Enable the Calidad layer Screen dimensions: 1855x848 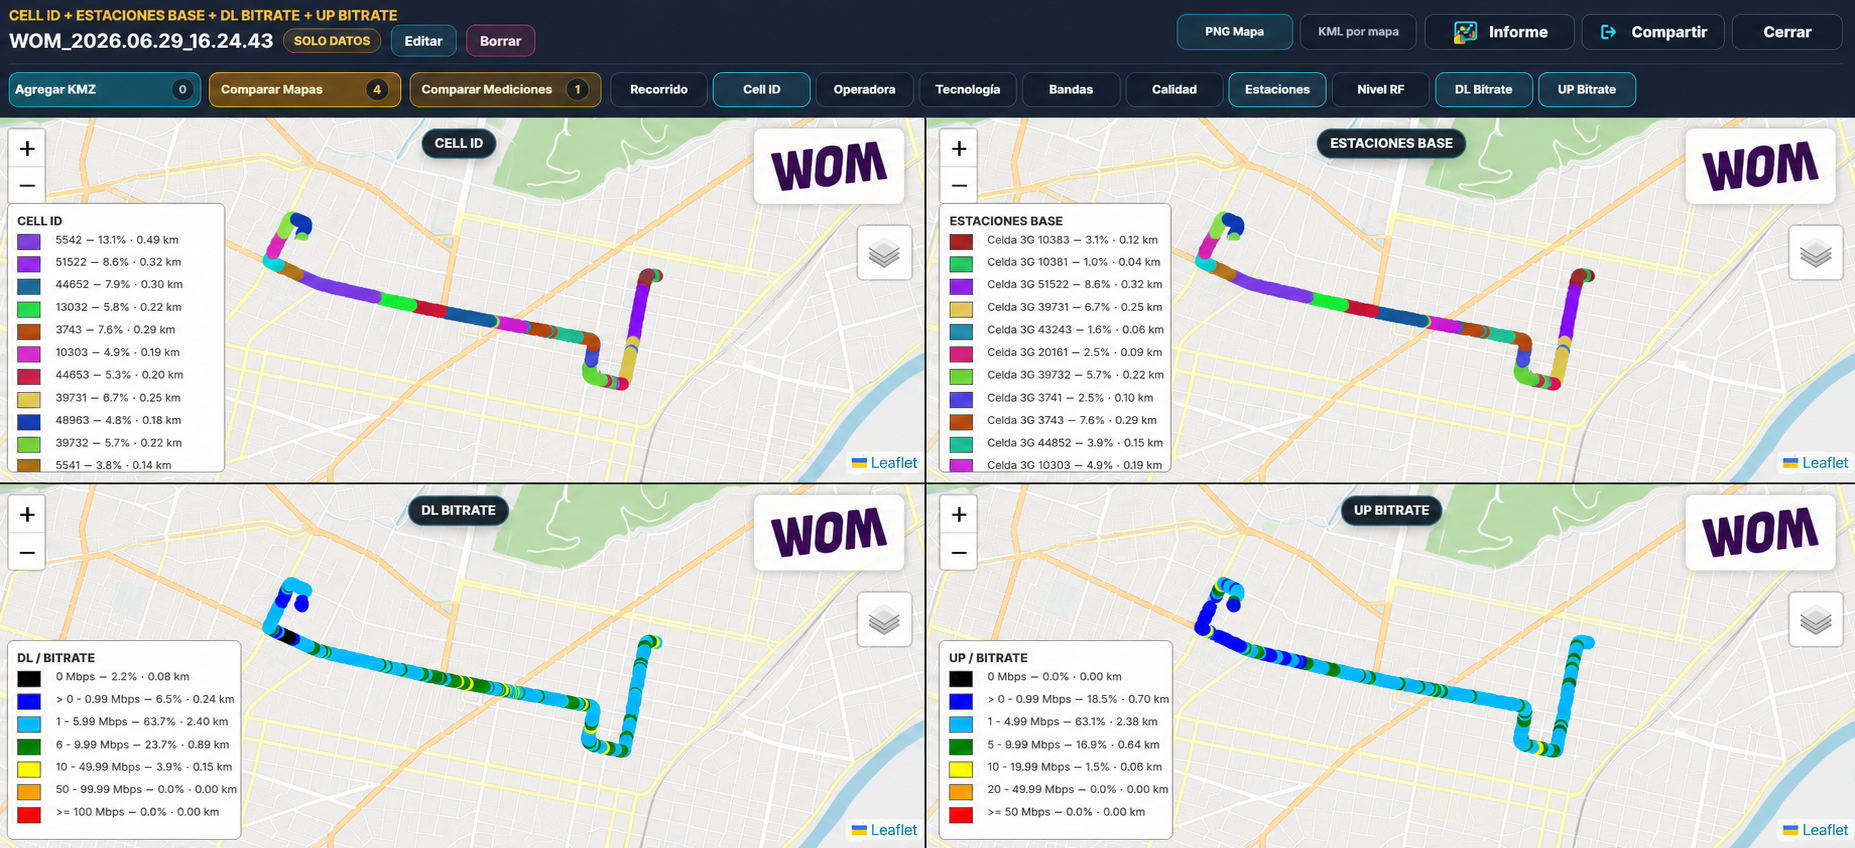coord(1174,89)
